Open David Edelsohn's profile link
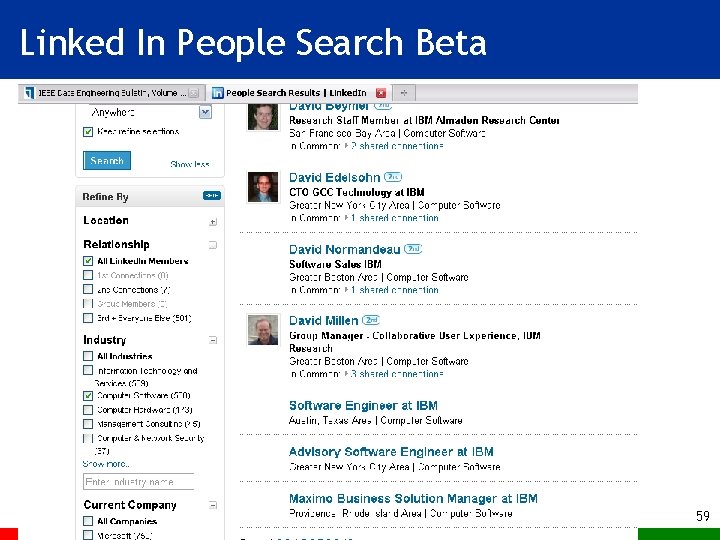The height and width of the screenshot is (540, 720). tap(335, 178)
